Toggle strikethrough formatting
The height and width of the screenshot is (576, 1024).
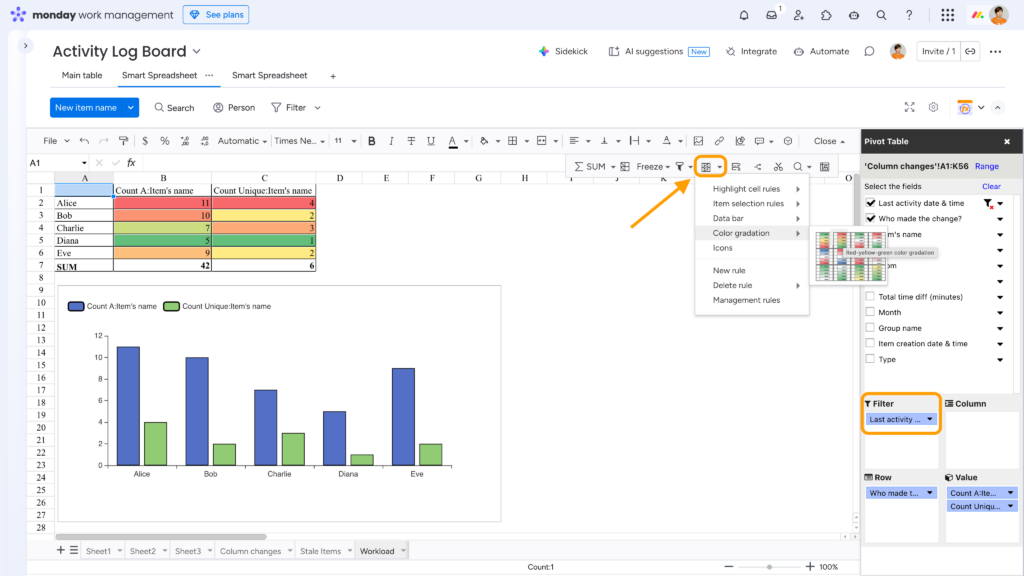tap(411, 141)
